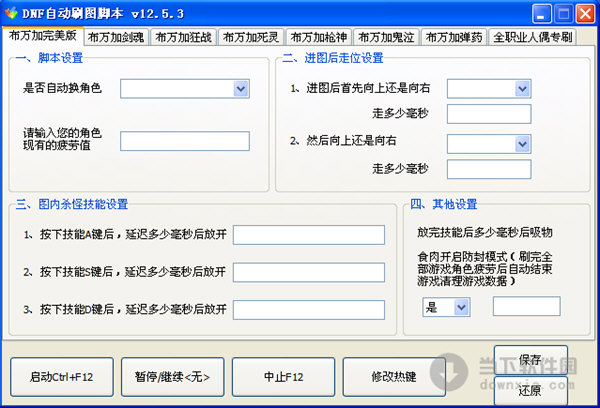This screenshot has height=408, width=600.
Task: Click the 中止F12 button
Action: [x=284, y=377]
